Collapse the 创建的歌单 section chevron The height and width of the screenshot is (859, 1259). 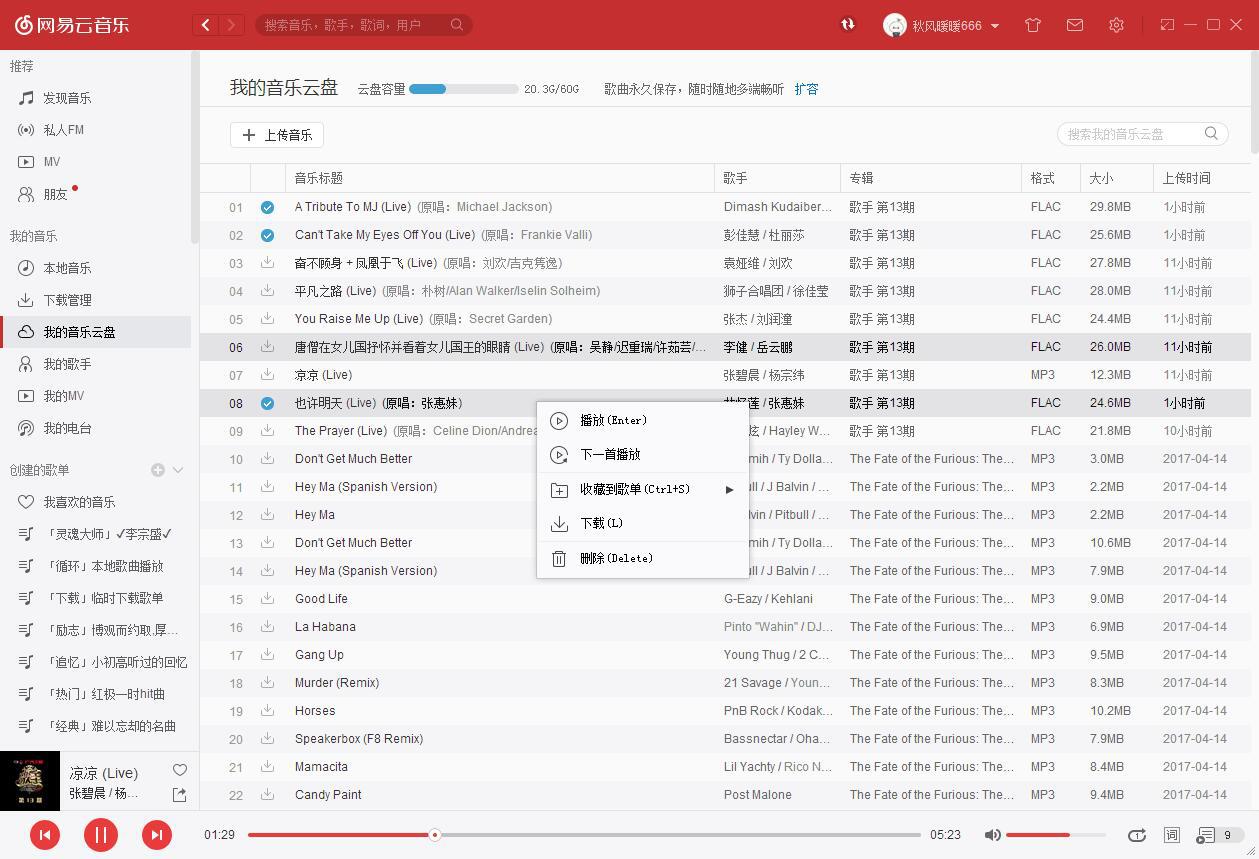pos(178,470)
